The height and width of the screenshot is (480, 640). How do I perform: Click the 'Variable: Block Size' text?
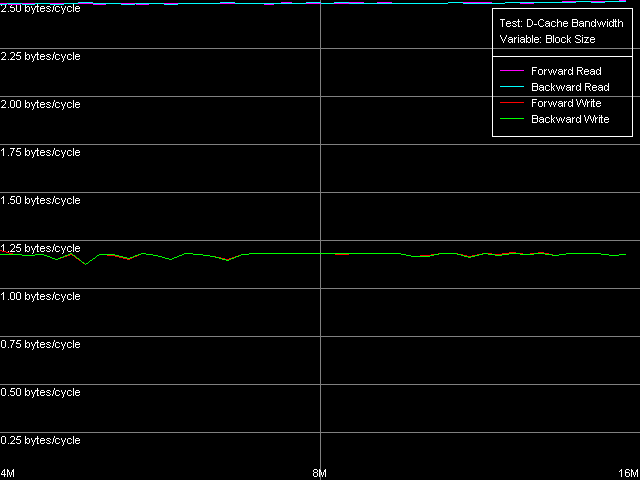(x=547, y=40)
